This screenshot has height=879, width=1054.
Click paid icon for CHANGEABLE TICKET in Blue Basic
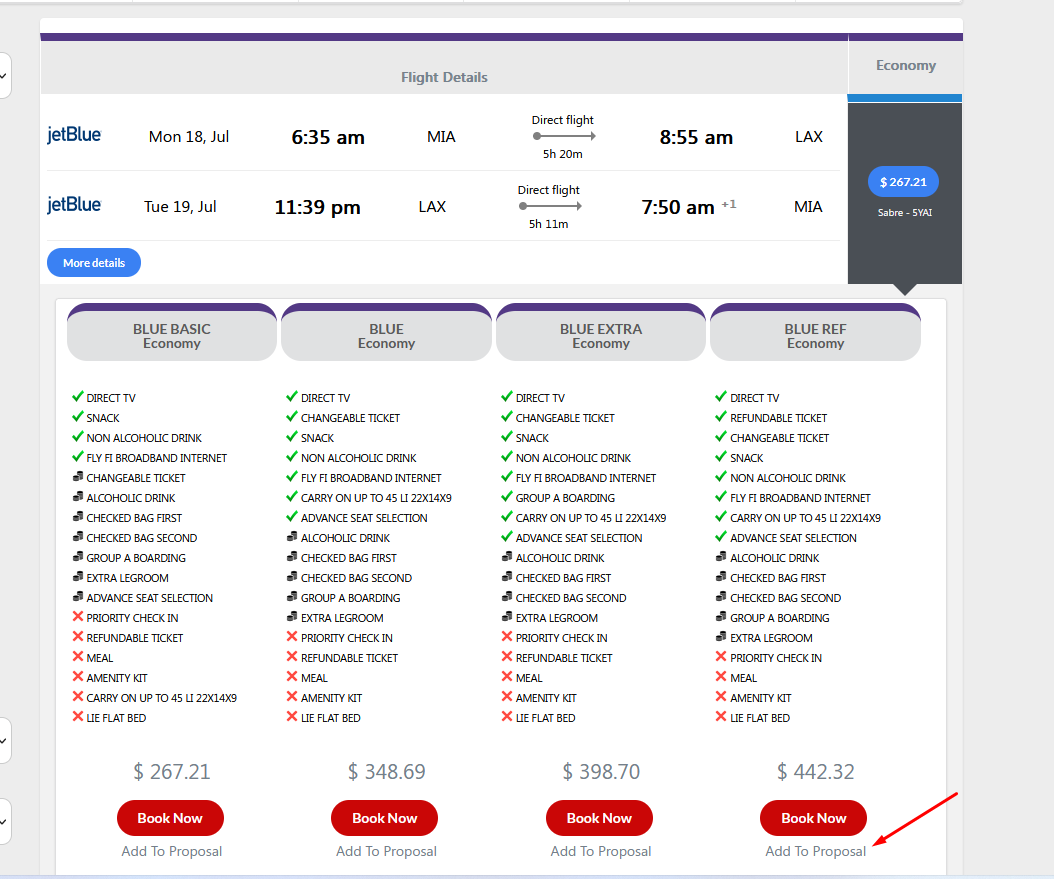tap(78, 477)
